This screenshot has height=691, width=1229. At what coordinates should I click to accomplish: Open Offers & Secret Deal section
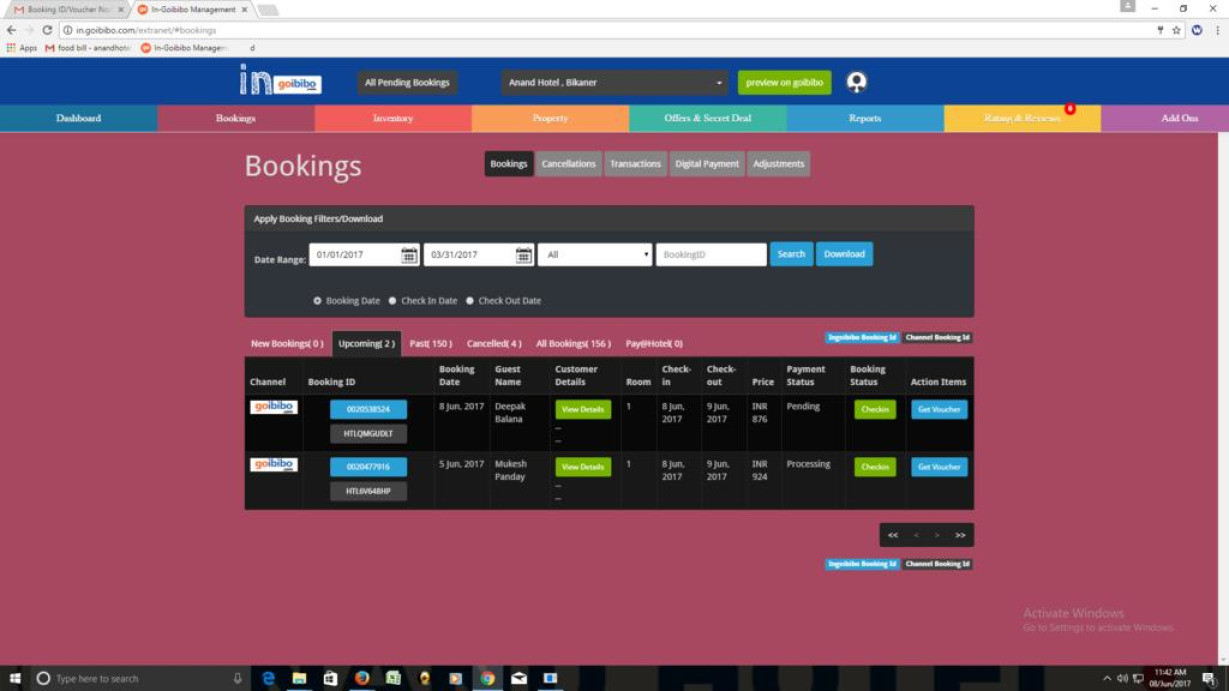(x=708, y=118)
